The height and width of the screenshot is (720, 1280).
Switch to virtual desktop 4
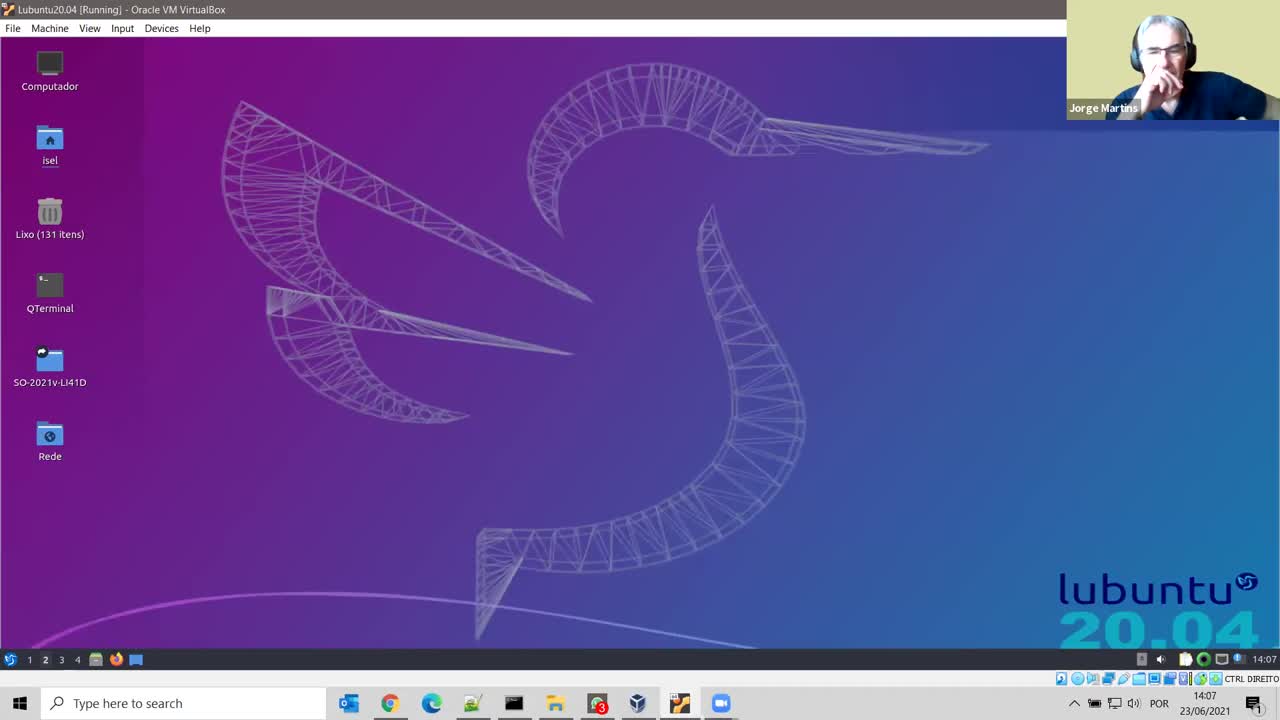77,659
